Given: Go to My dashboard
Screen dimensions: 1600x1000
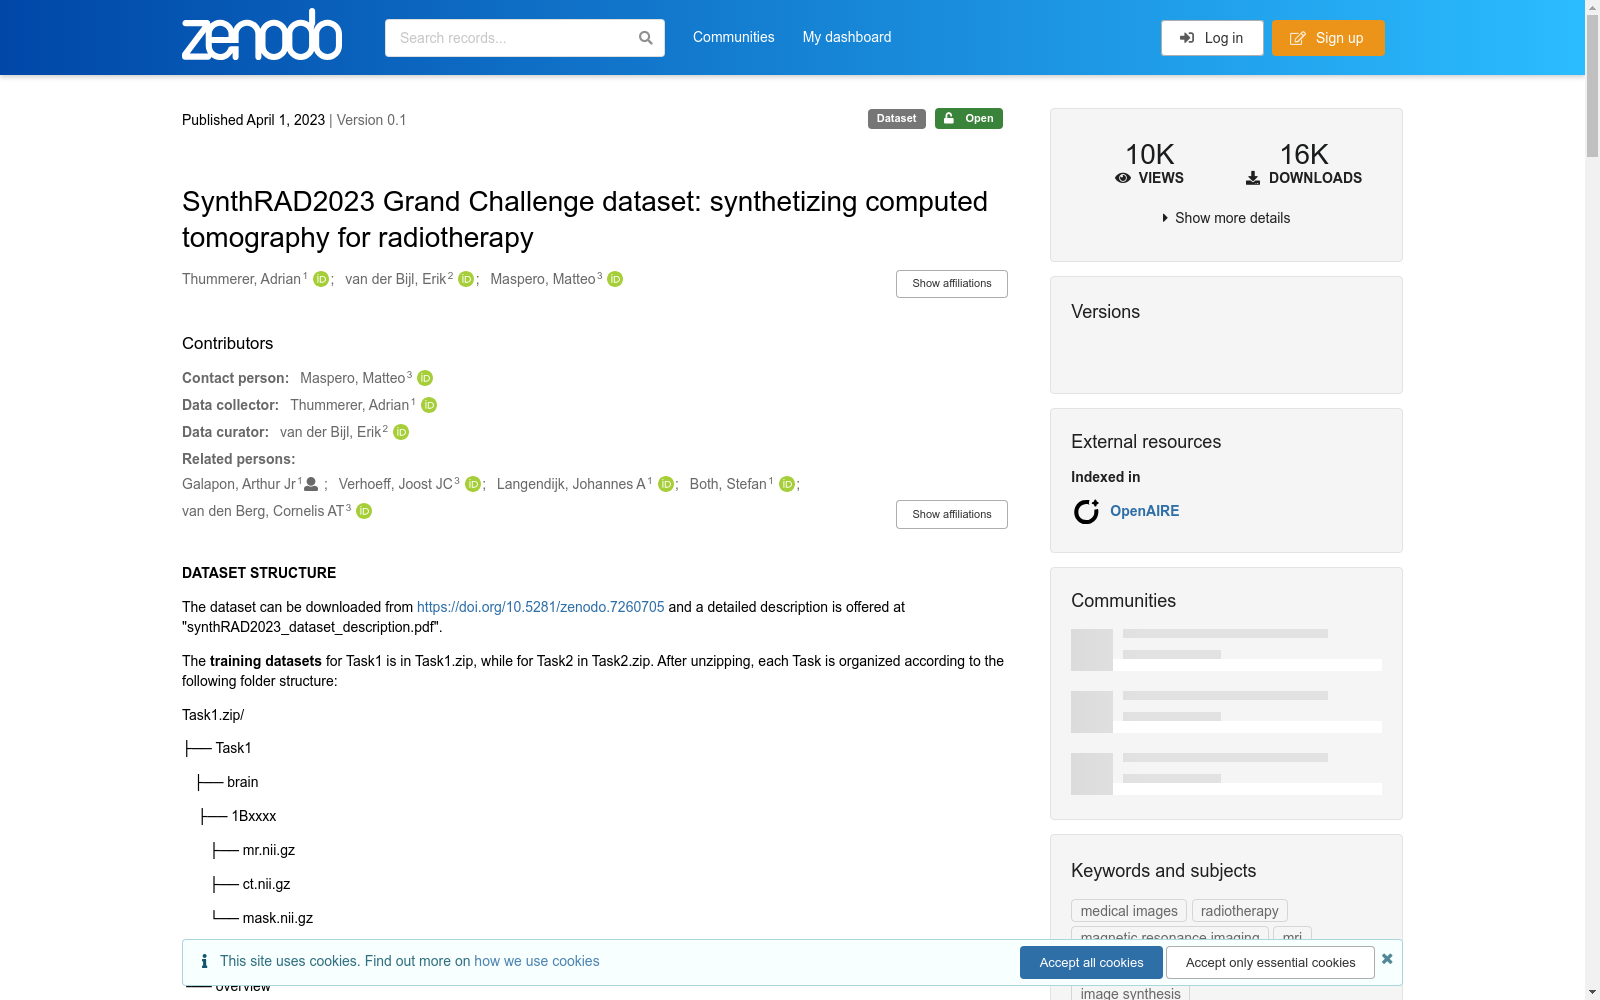Looking at the screenshot, I should 846,37.
